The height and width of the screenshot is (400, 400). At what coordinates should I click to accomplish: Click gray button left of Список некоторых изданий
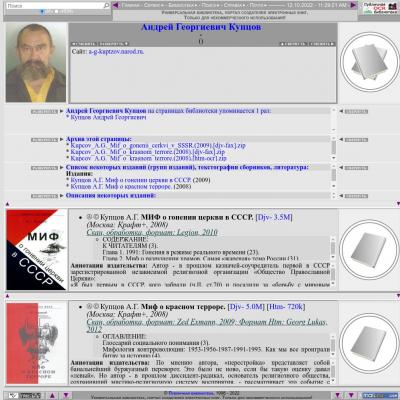pos(44,168)
